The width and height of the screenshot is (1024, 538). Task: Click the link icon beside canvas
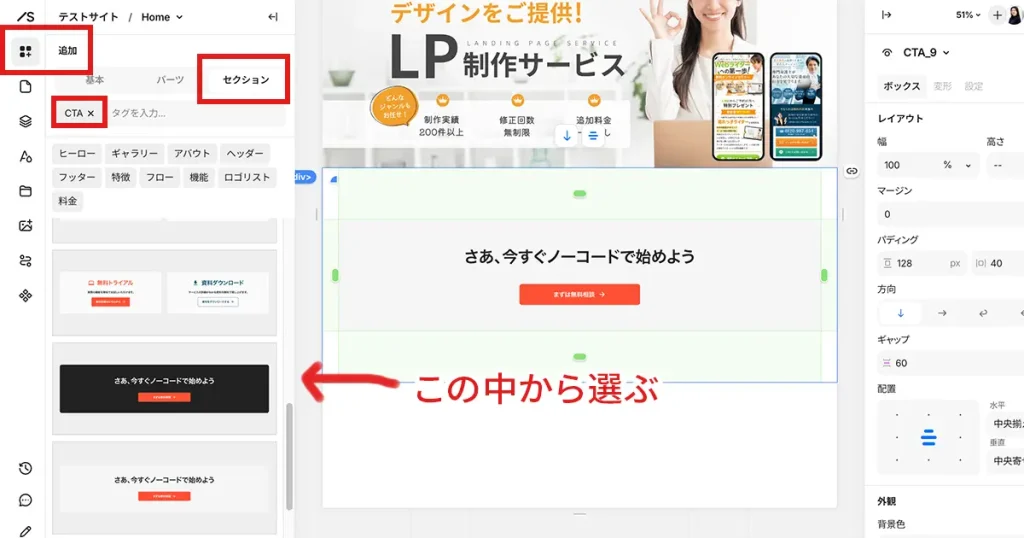click(x=852, y=171)
